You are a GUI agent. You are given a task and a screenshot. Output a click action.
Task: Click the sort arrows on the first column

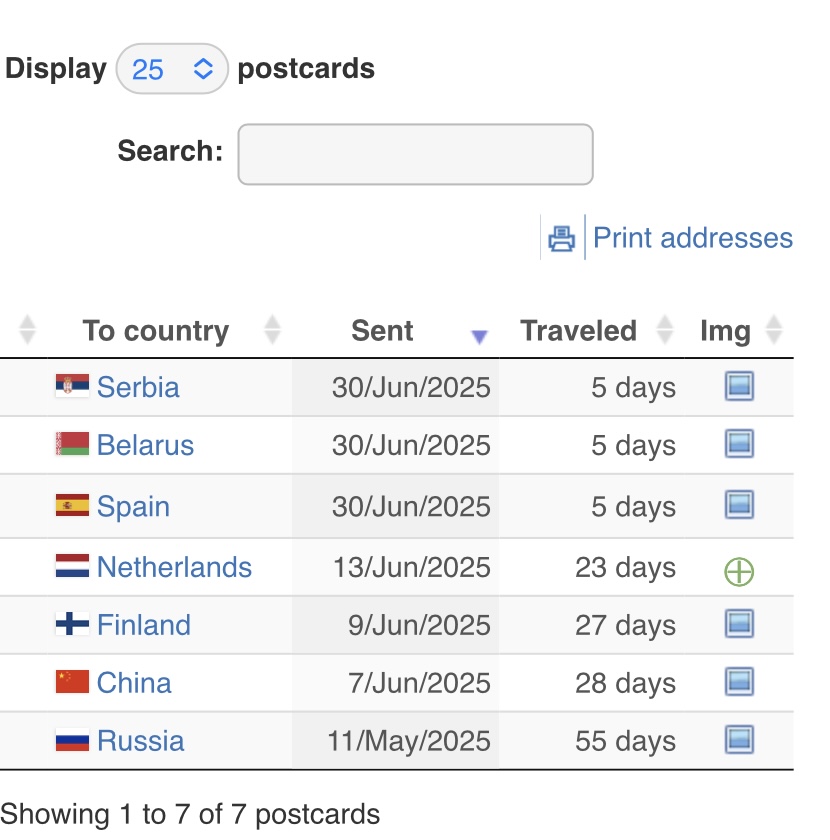tap(27, 329)
